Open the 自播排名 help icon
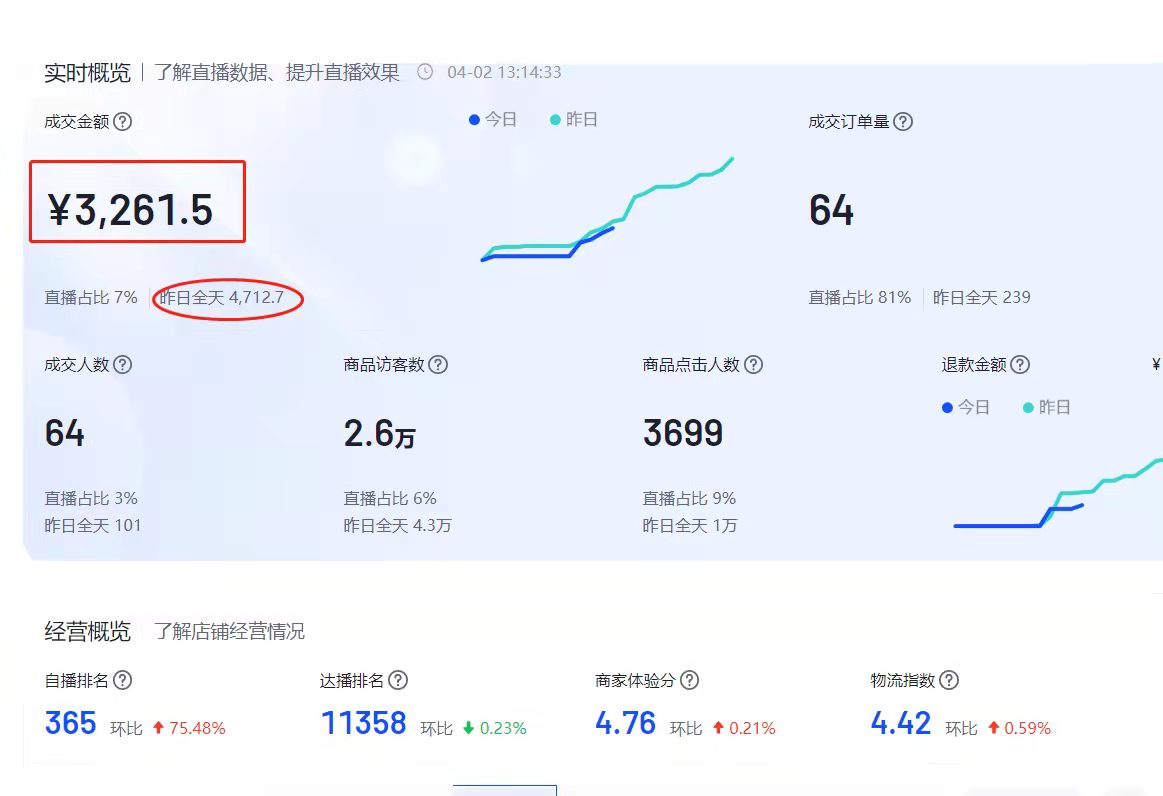 tap(122, 680)
